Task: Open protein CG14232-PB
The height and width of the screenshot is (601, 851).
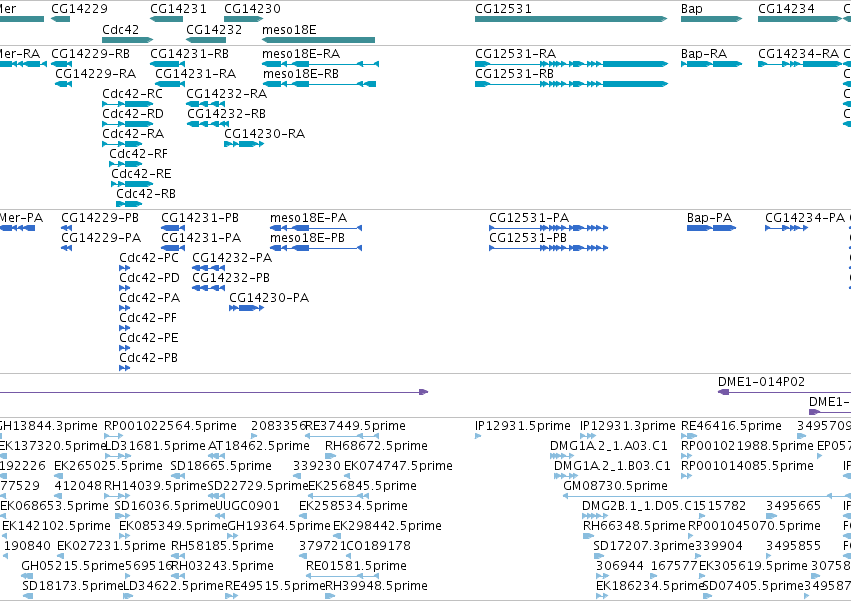Action: click(231, 278)
